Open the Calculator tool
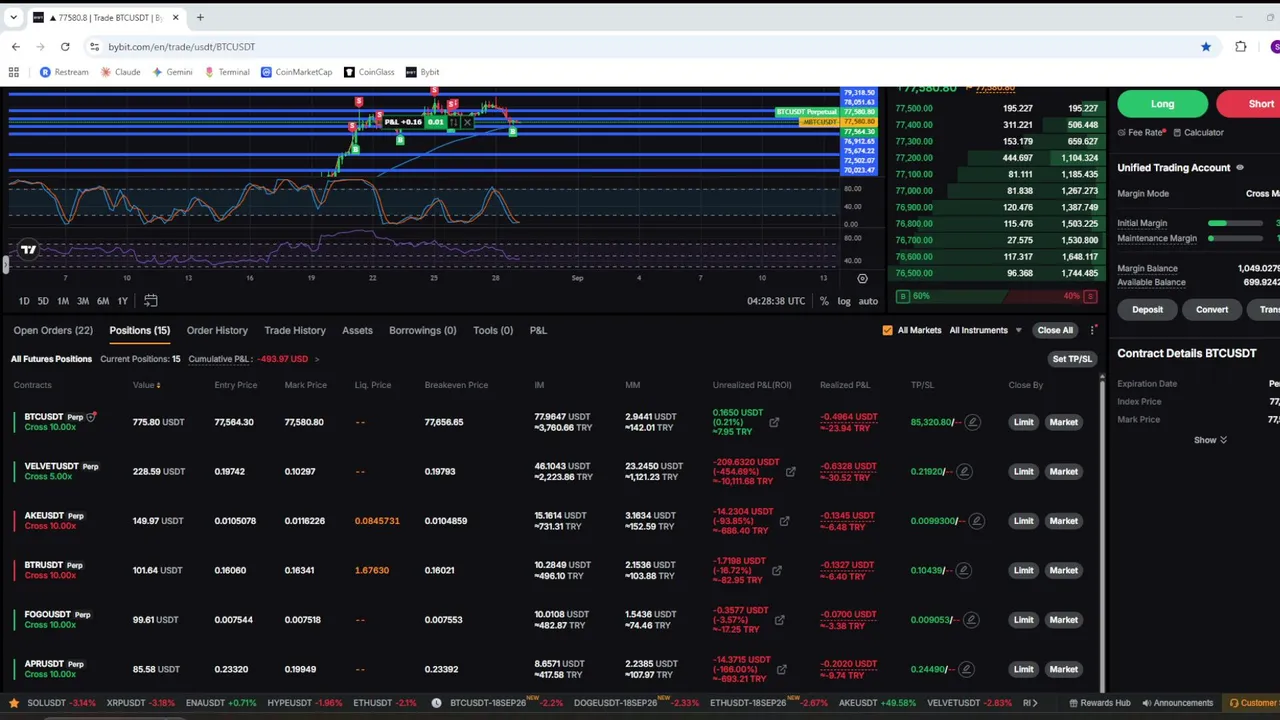1280x720 pixels. [x=1198, y=132]
